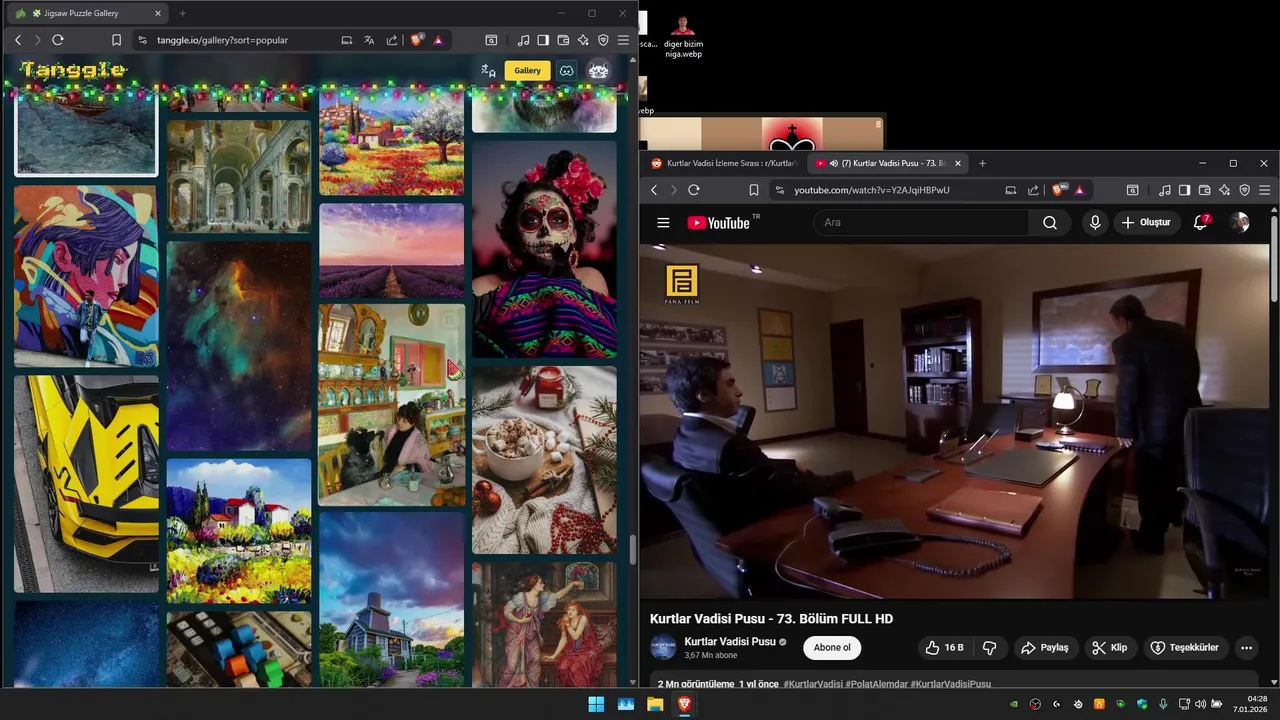
Task: Open YouTube notifications bell
Action: pos(1200,222)
